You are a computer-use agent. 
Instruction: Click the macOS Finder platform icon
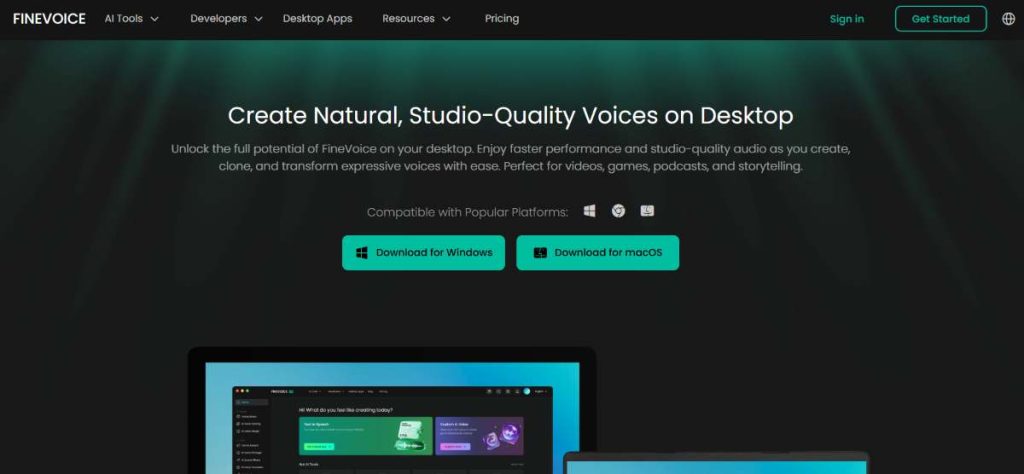coord(647,211)
